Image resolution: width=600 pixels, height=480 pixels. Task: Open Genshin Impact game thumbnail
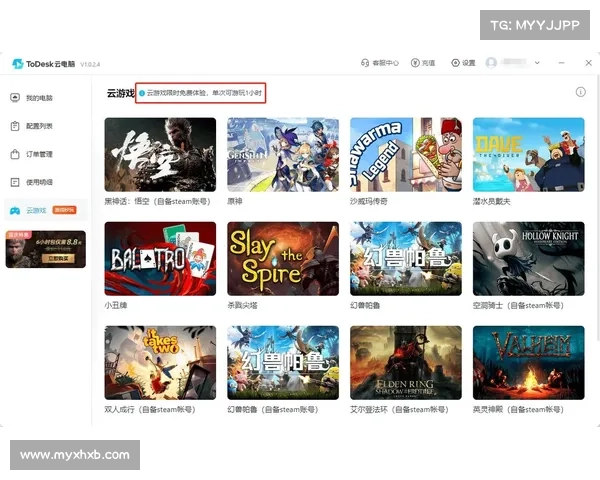click(283, 155)
